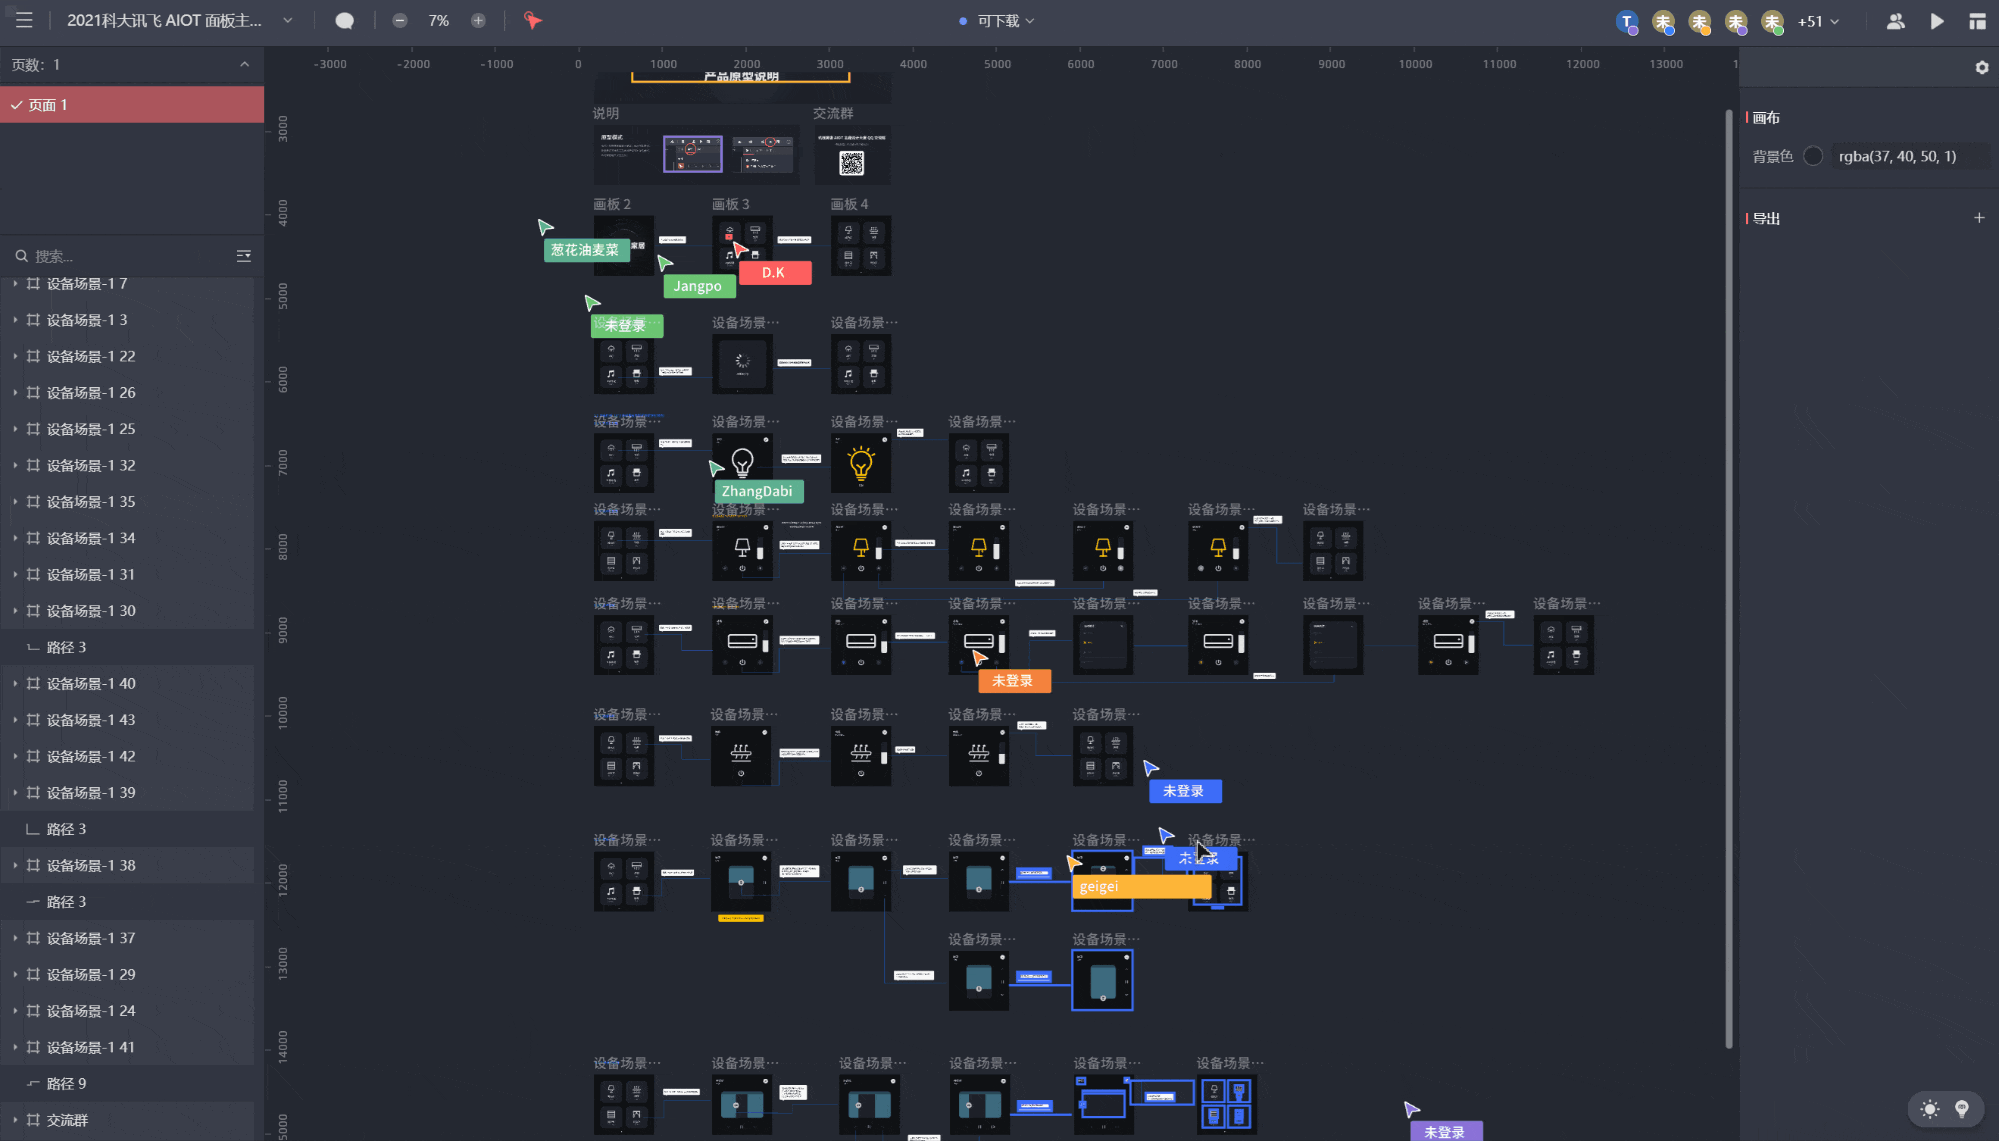The height and width of the screenshot is (1141, 1999).
Task: Open the comment bubble tool
Action: click(x=344, y=21)
